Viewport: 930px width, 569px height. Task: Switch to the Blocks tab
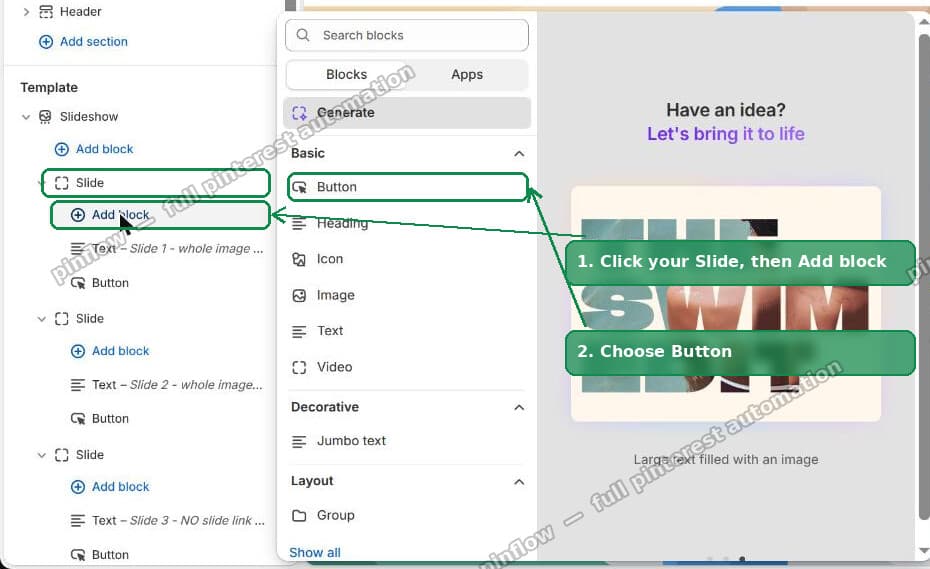346,75
